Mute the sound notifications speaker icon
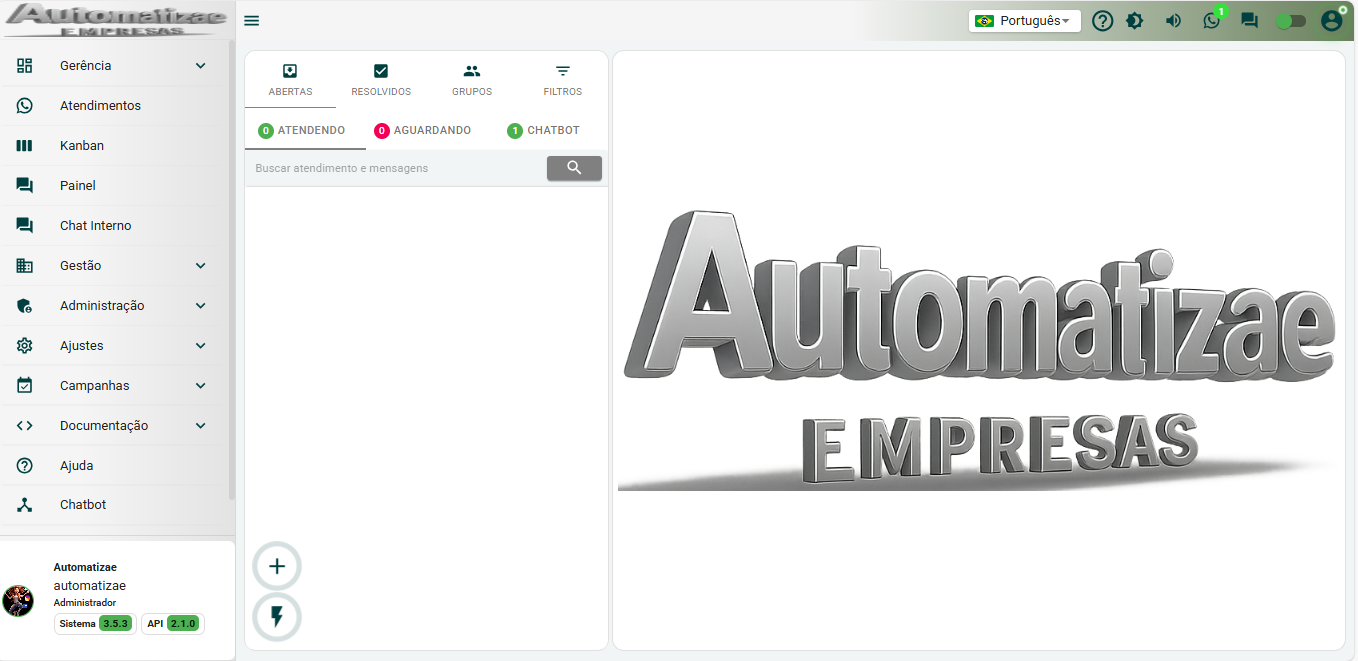 click(1173, 20)
